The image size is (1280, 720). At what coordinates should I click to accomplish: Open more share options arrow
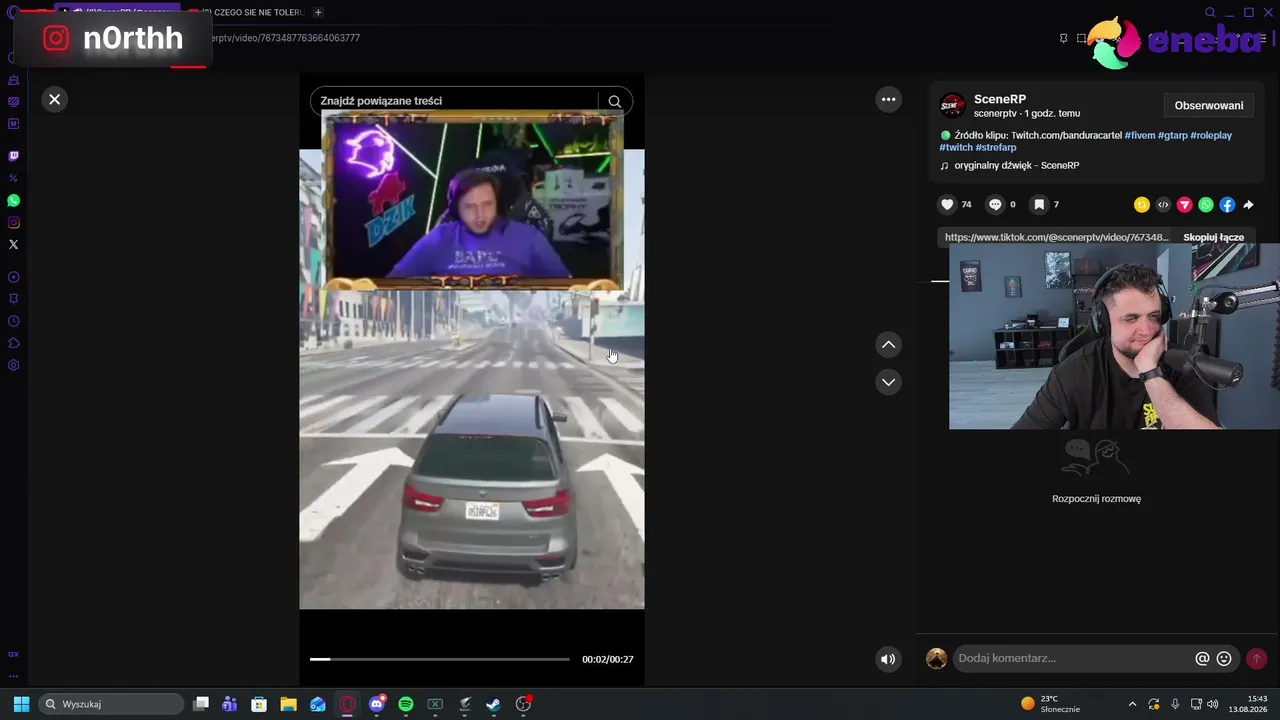1248,205
